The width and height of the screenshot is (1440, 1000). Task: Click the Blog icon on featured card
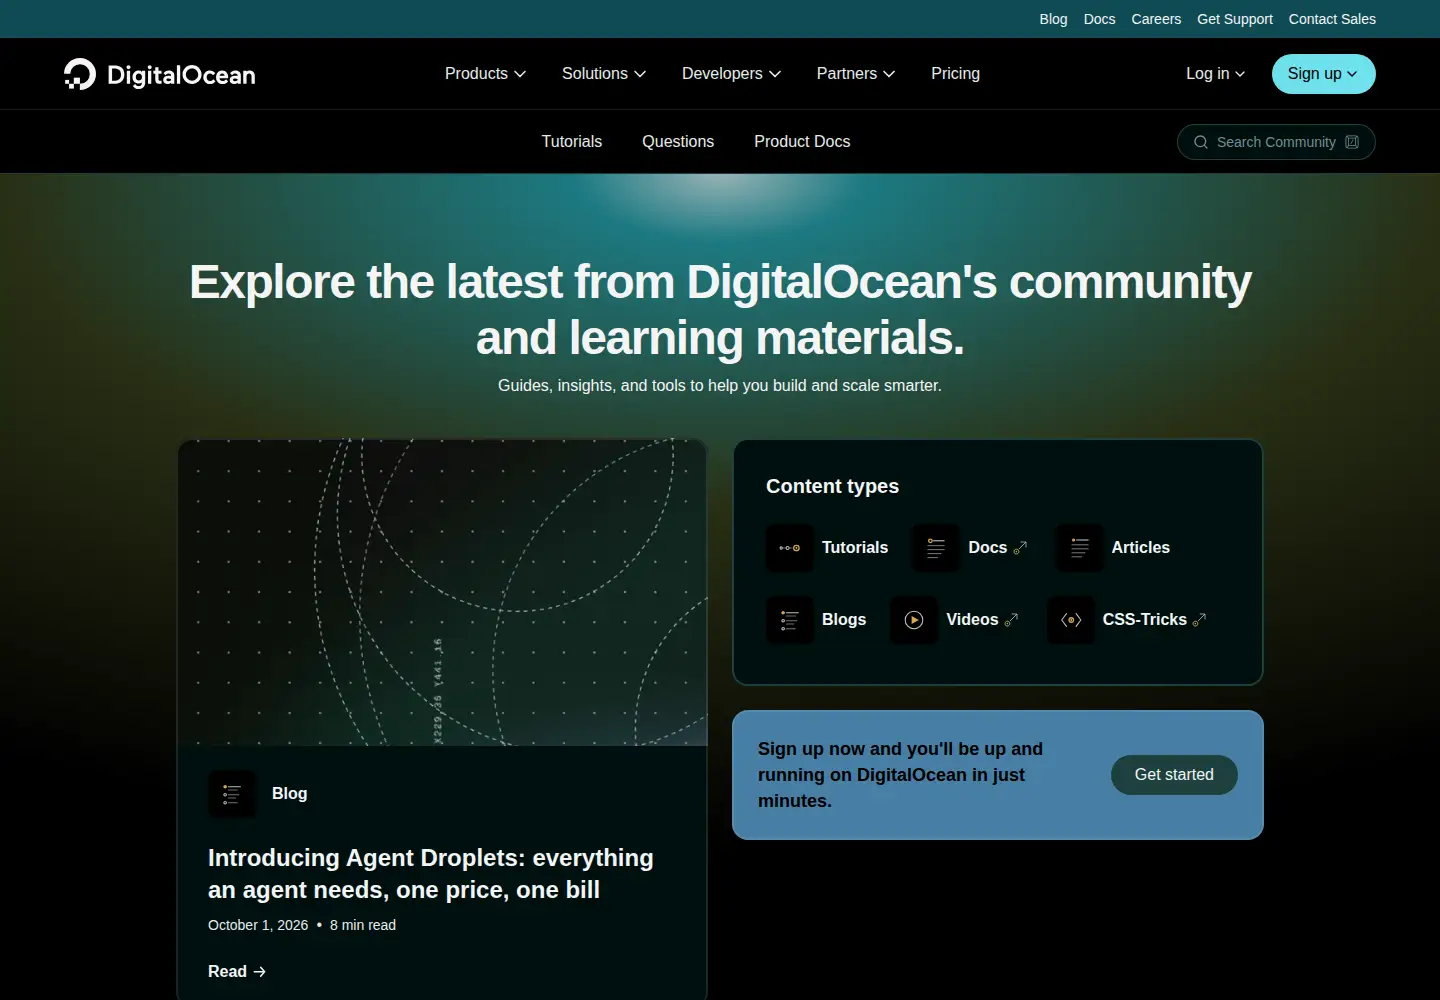232,794
